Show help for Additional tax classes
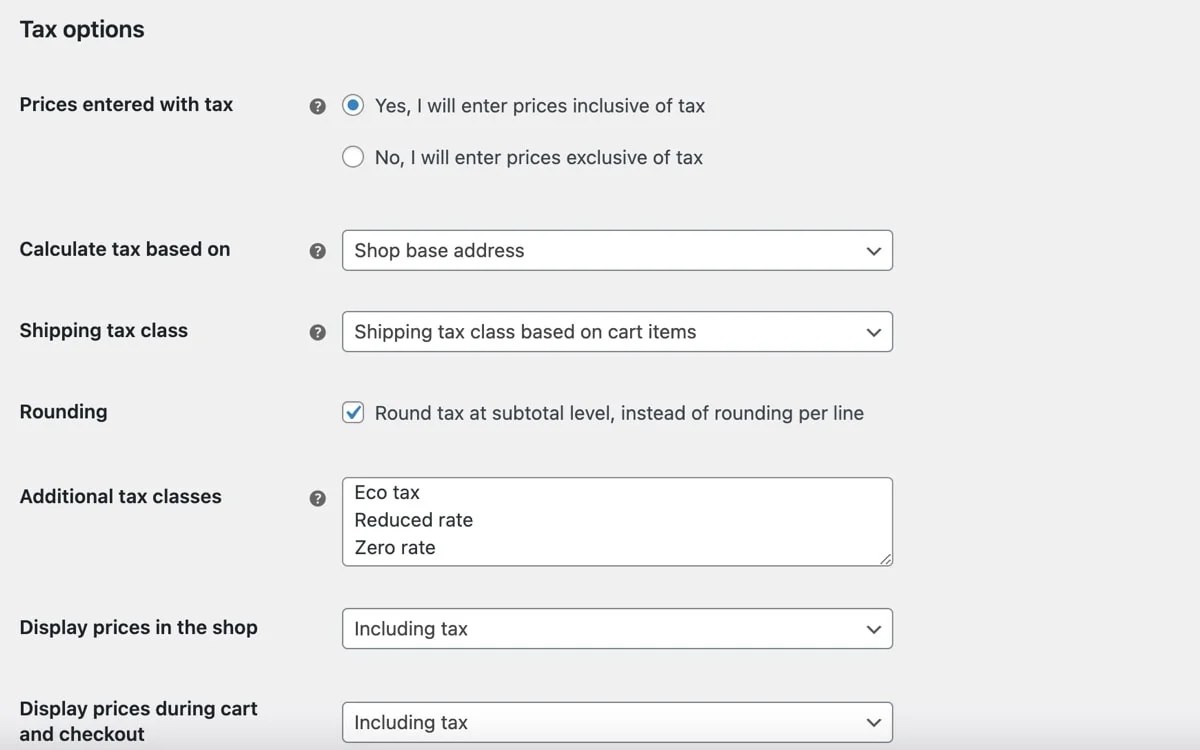Screen dimensions: 1200x750 click(317, 497)
